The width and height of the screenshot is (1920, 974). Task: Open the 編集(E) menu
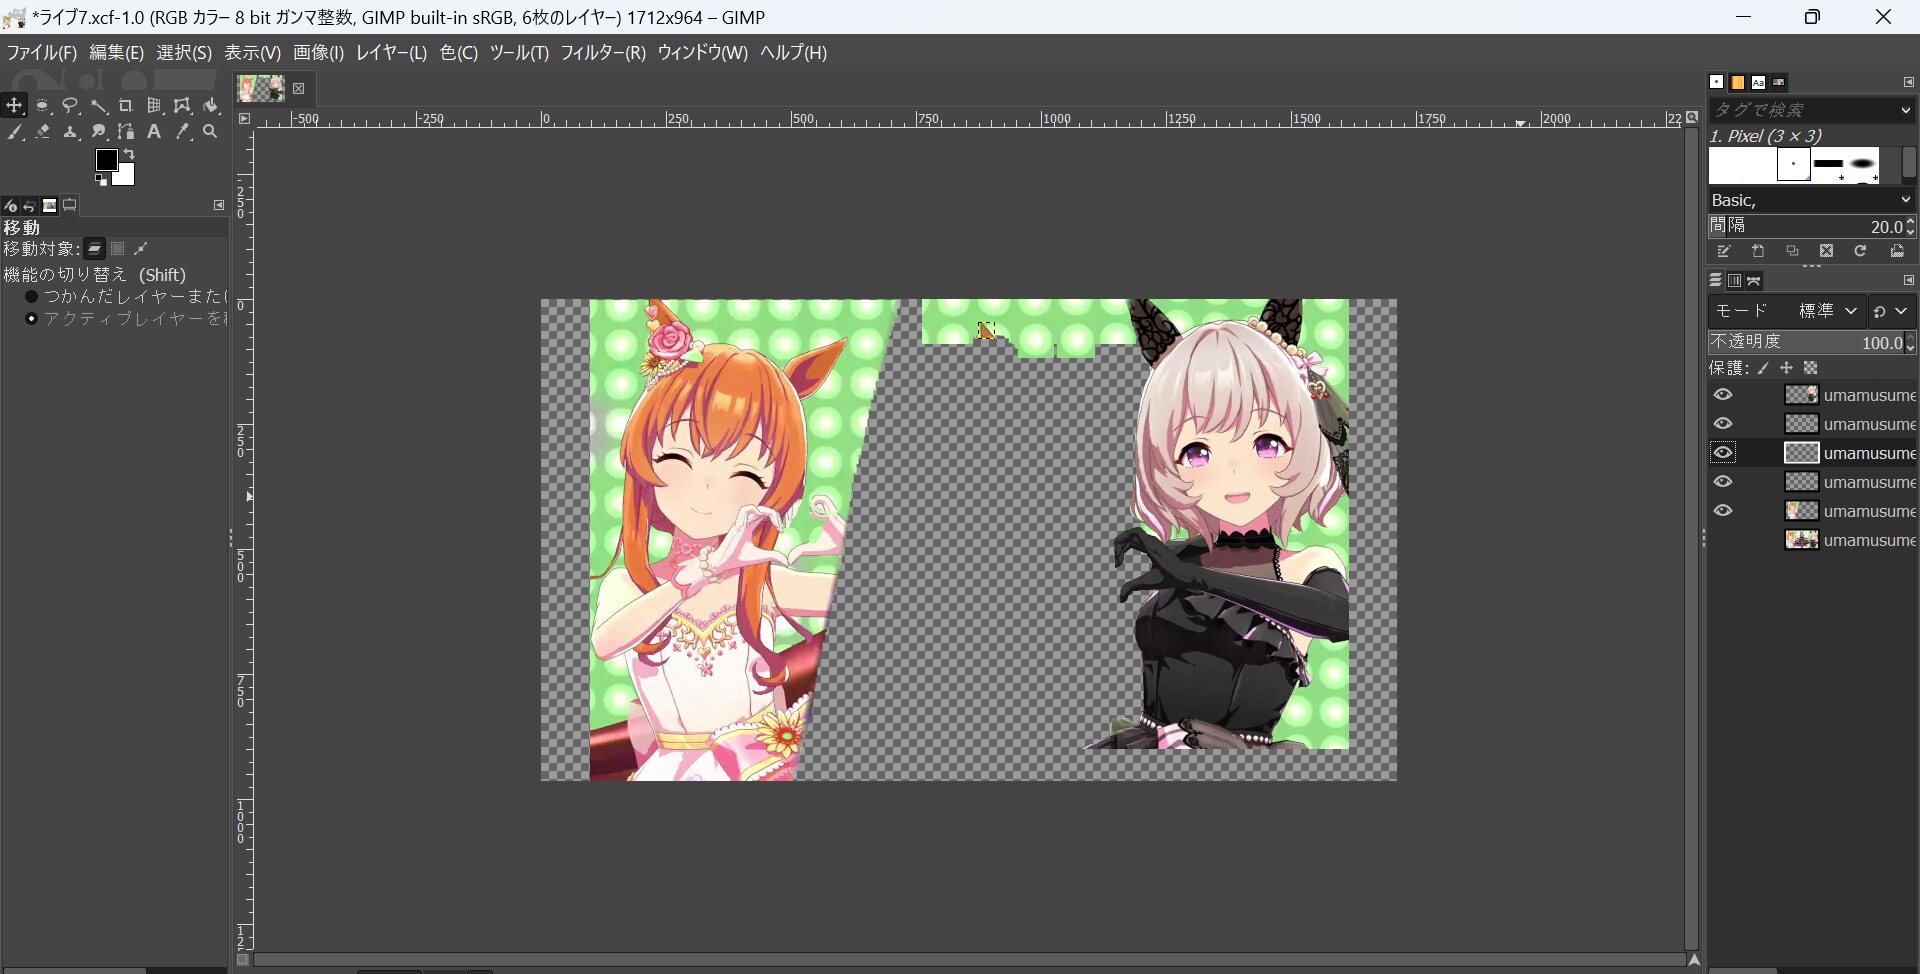pyautogui.click(x=116, y=53)
